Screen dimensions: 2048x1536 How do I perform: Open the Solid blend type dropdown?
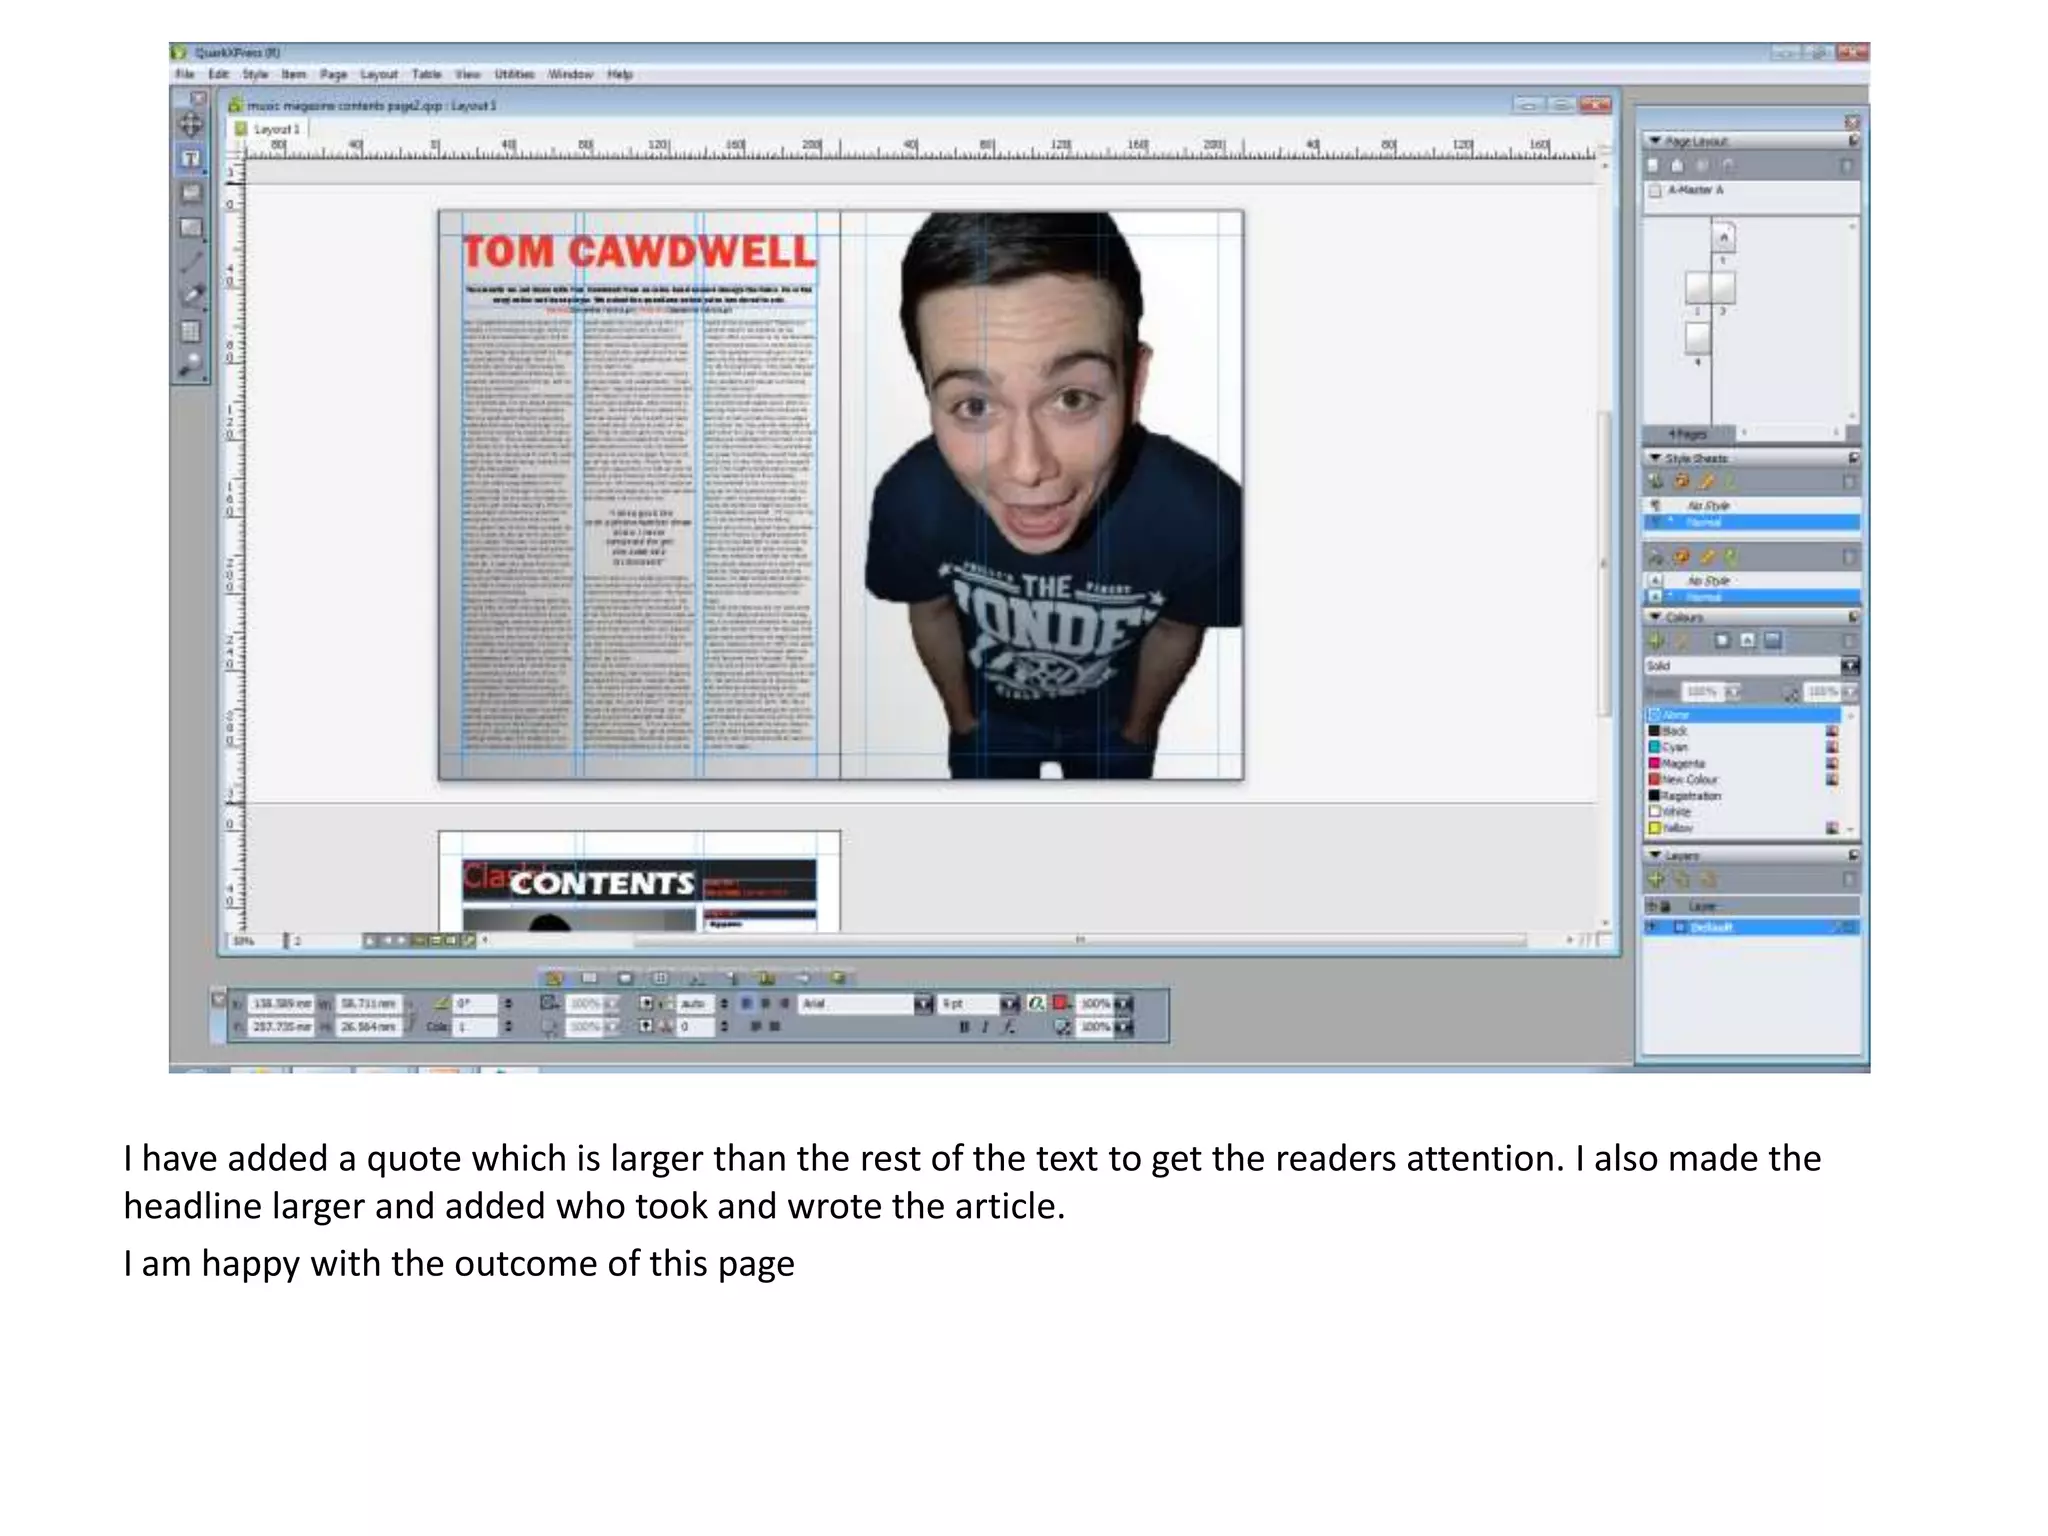(x=1849, y=666)
